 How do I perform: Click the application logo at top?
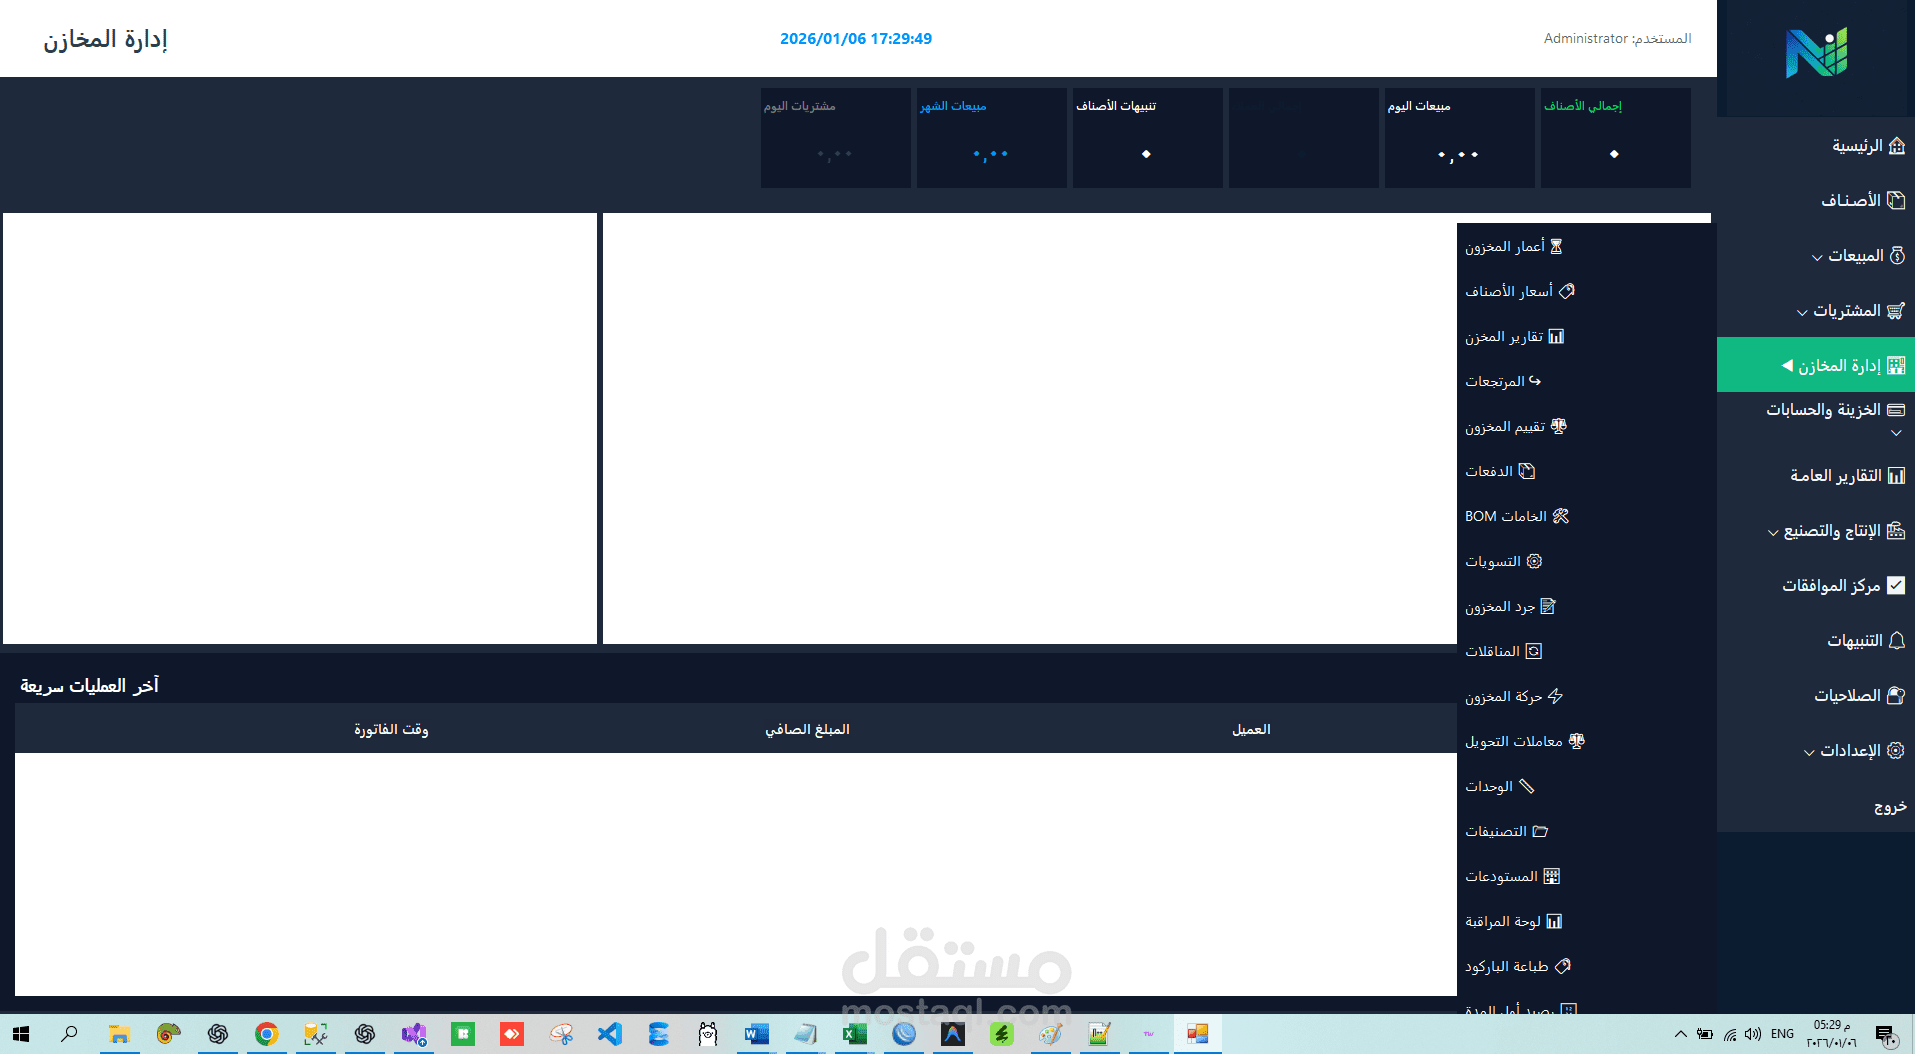pos(1816,53)
